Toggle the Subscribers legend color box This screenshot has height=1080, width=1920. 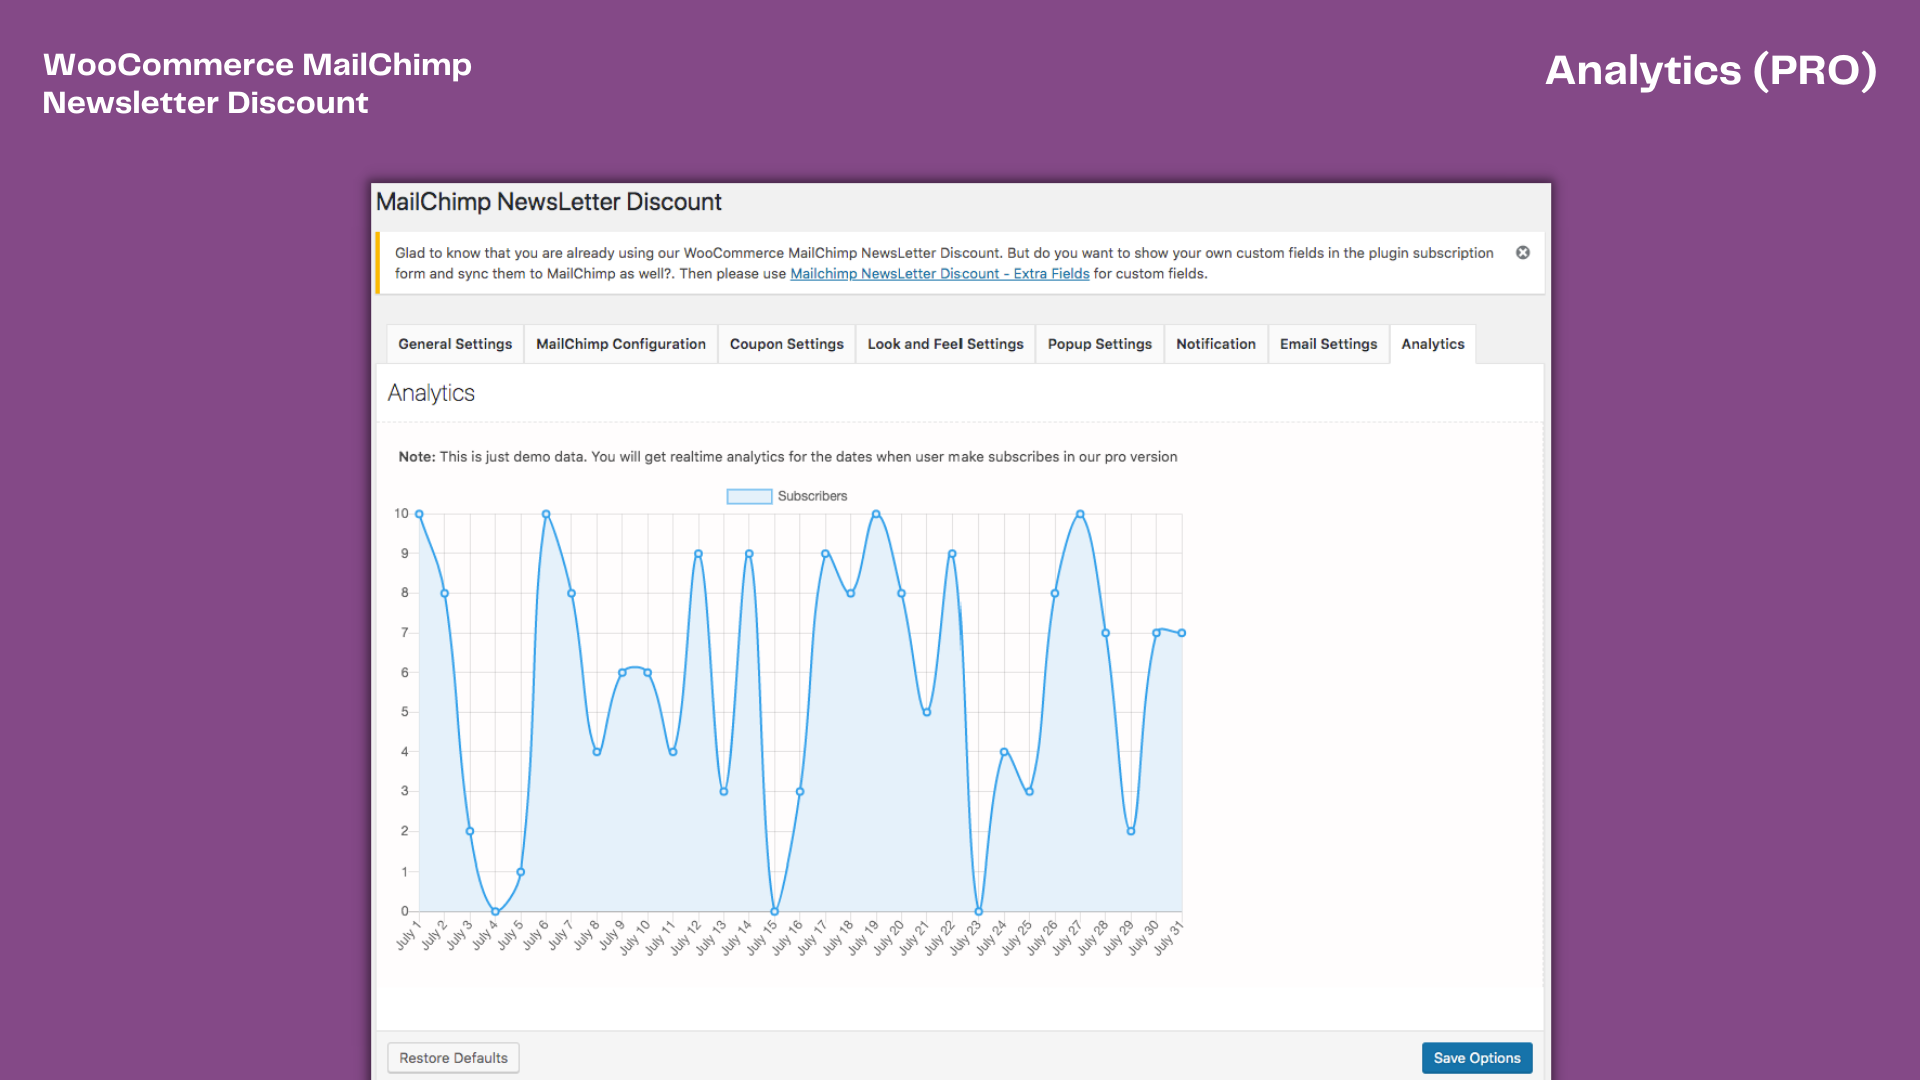point(749,496)
